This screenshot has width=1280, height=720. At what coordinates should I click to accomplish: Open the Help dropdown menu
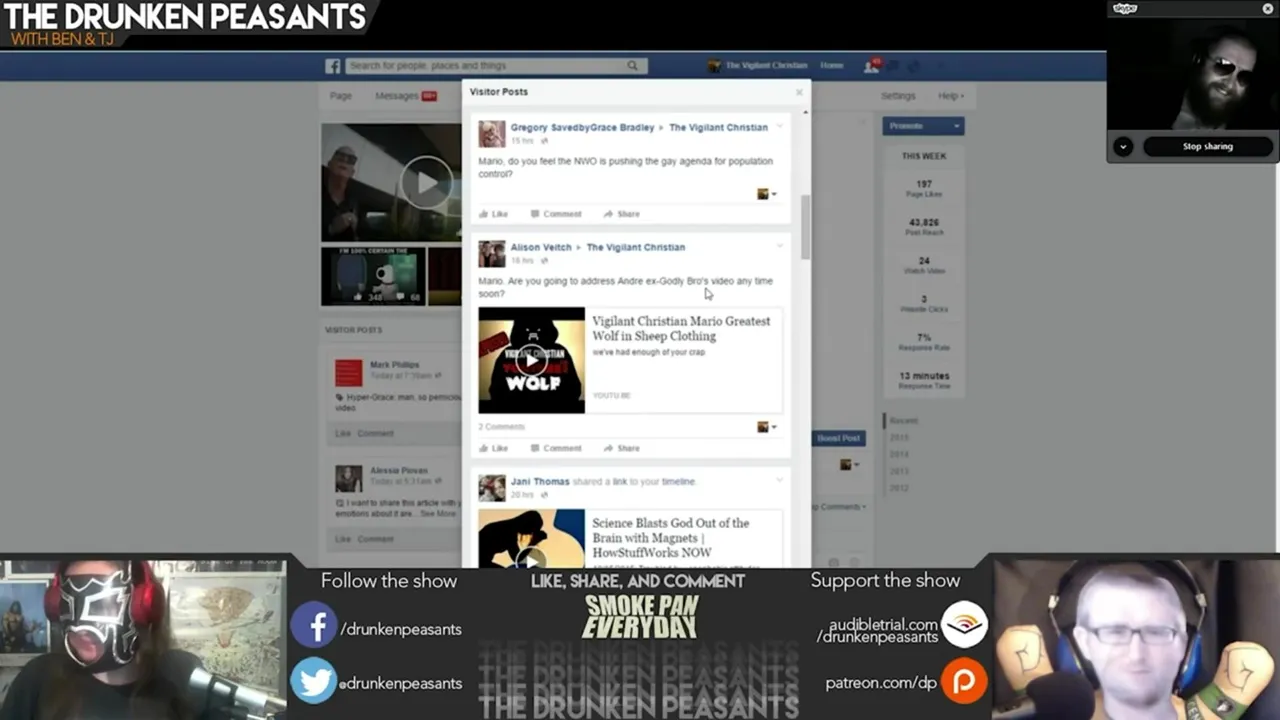[x=950, y=96]
